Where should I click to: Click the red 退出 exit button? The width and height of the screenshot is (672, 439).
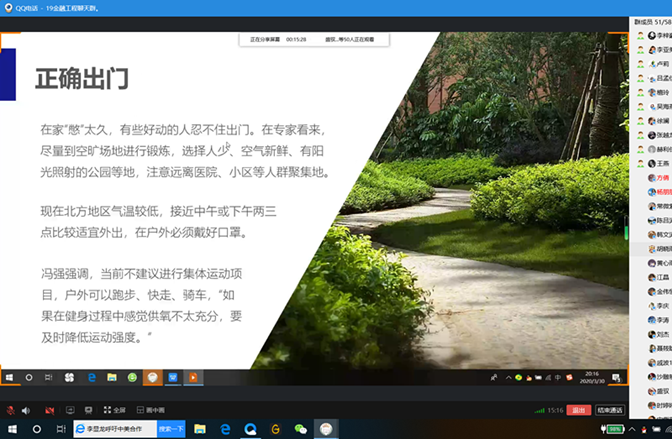578,410
